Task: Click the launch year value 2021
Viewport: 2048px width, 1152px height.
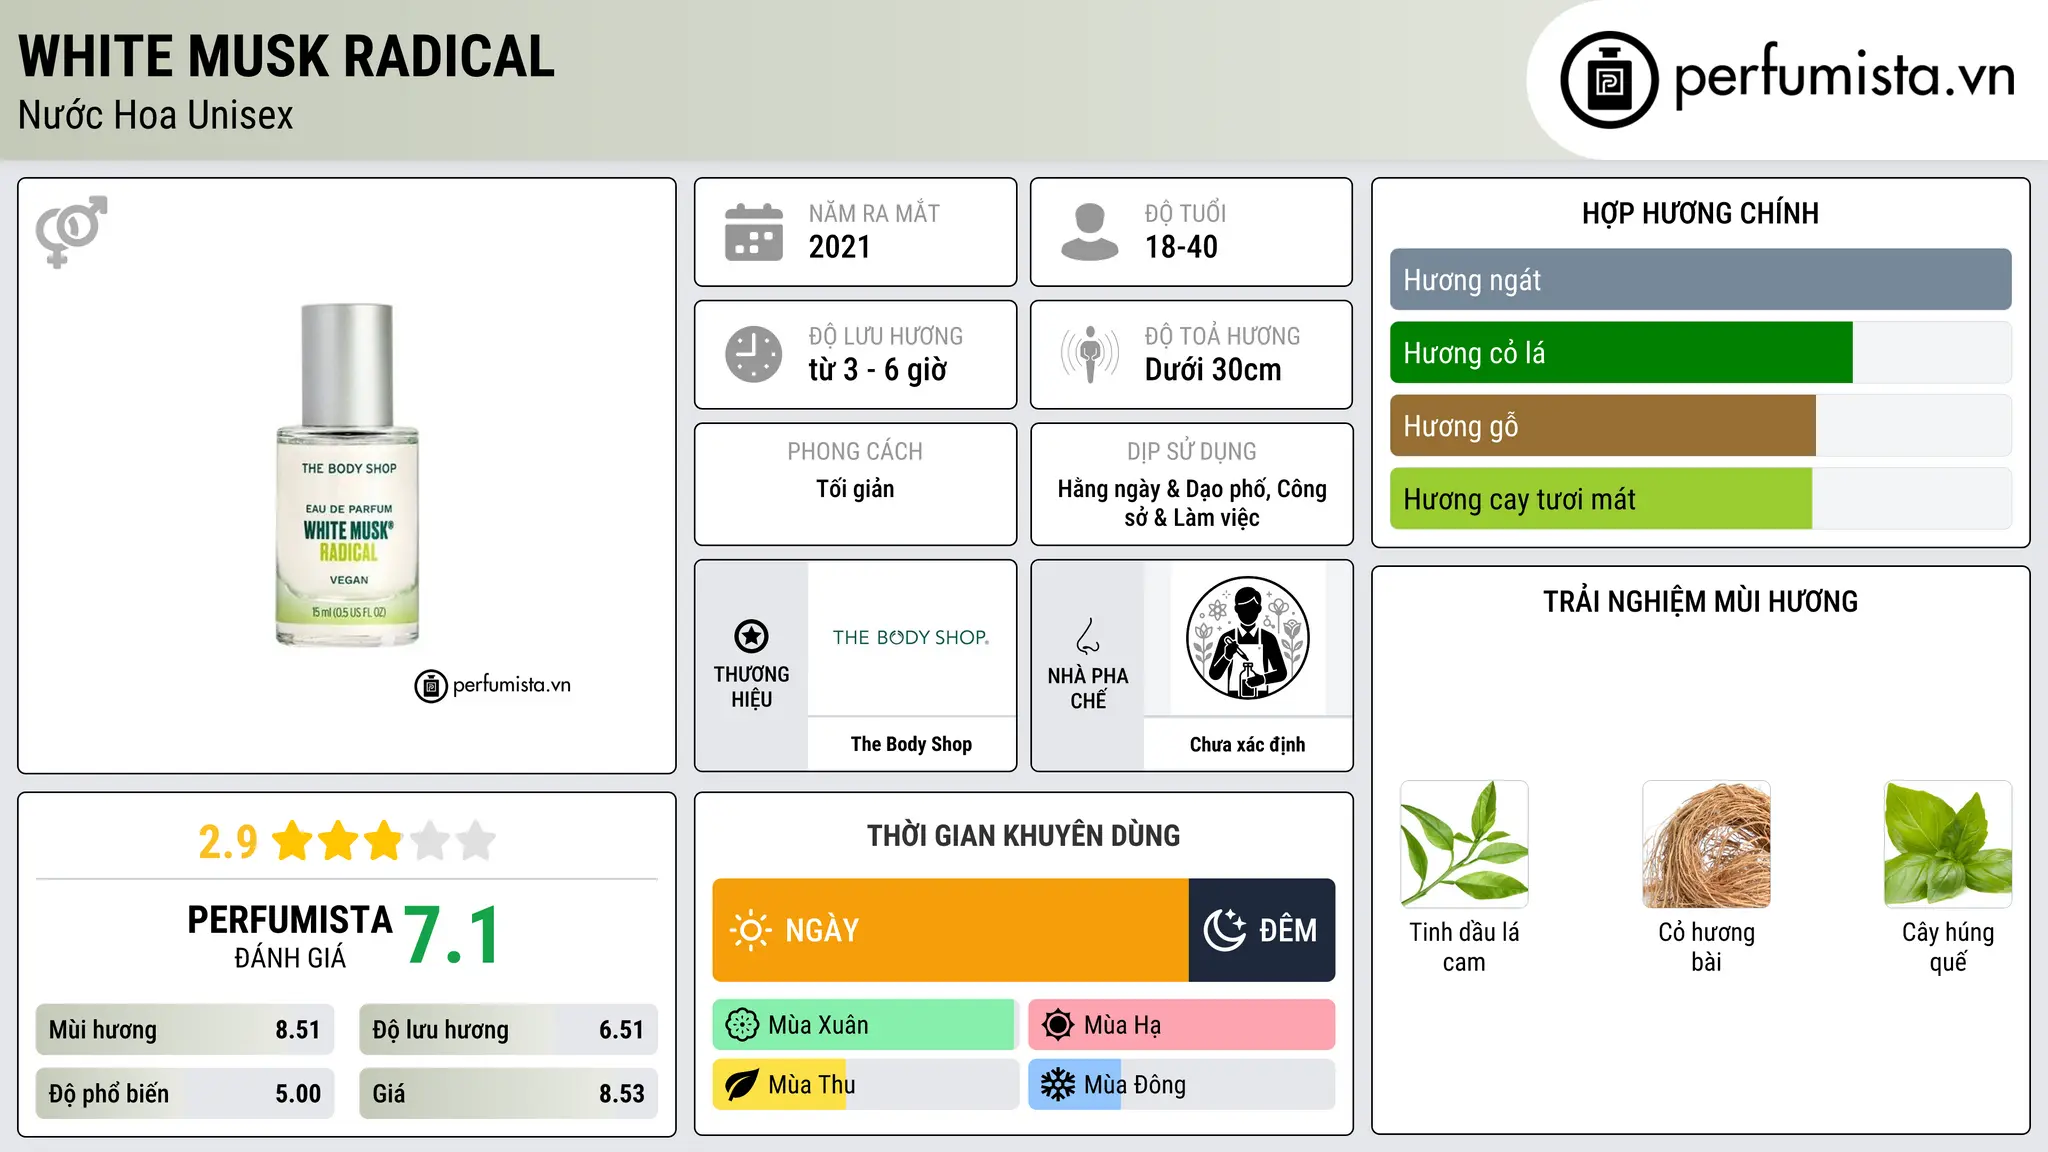Action: click(x=840, y=247)
